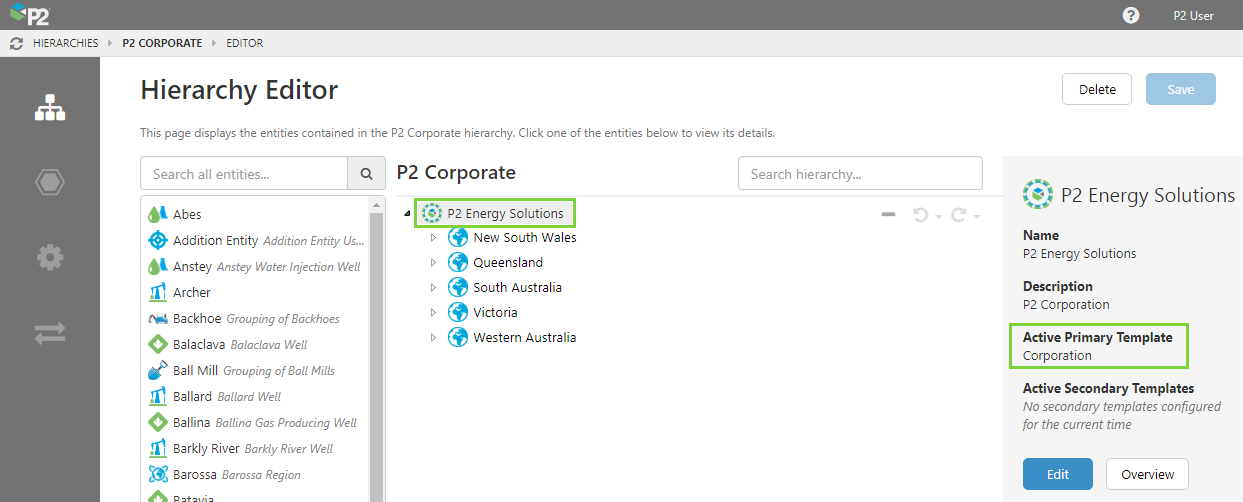This screenshot has width=1243, height=502.
Task: Open the undo dropdown arrow
Action: (x=939, y=217)
